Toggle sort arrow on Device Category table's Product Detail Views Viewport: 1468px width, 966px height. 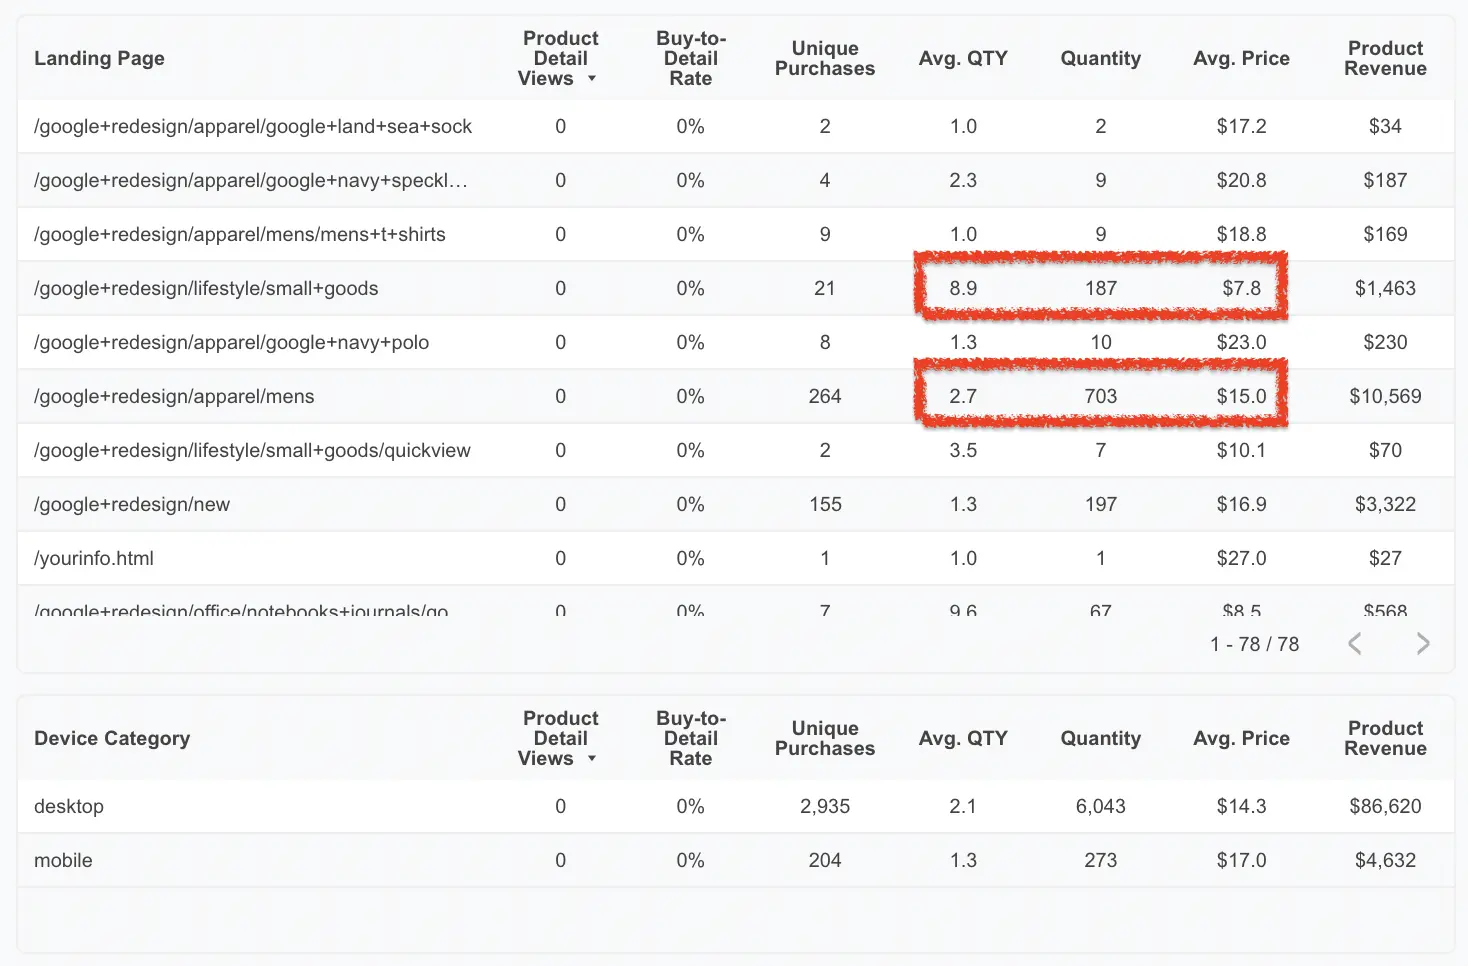592,759
